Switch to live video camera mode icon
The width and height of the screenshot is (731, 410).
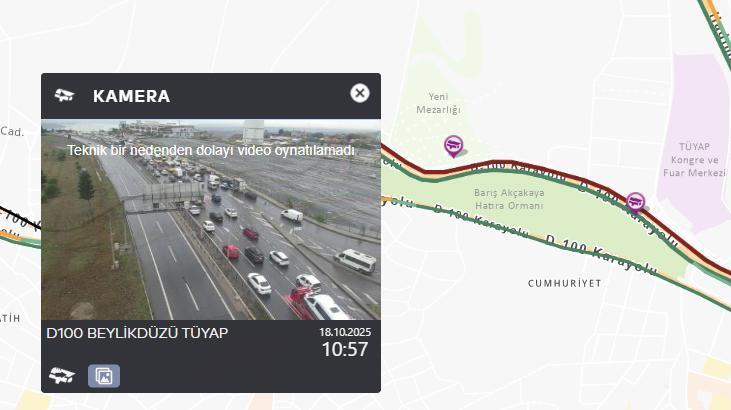coord(62,375)
